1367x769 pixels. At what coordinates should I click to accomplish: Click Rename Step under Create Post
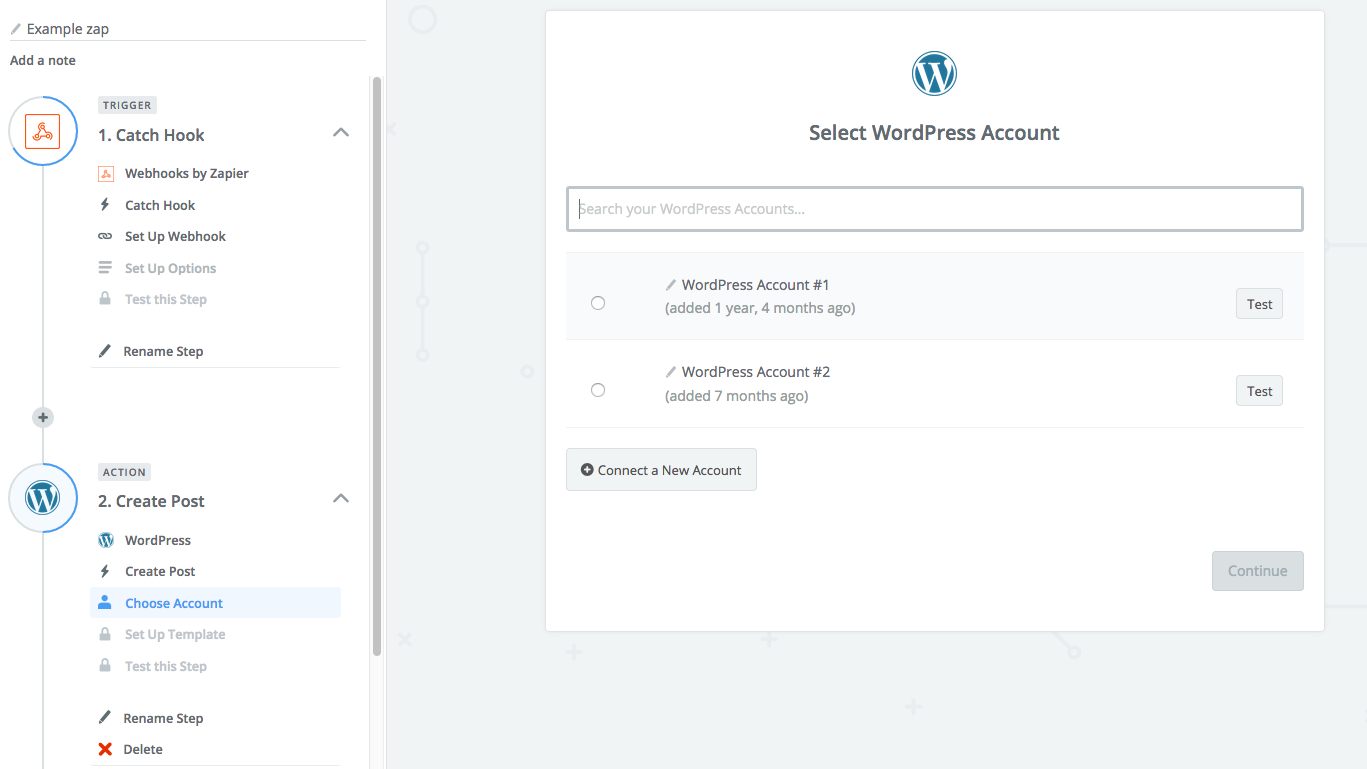(x=163, y=718)
